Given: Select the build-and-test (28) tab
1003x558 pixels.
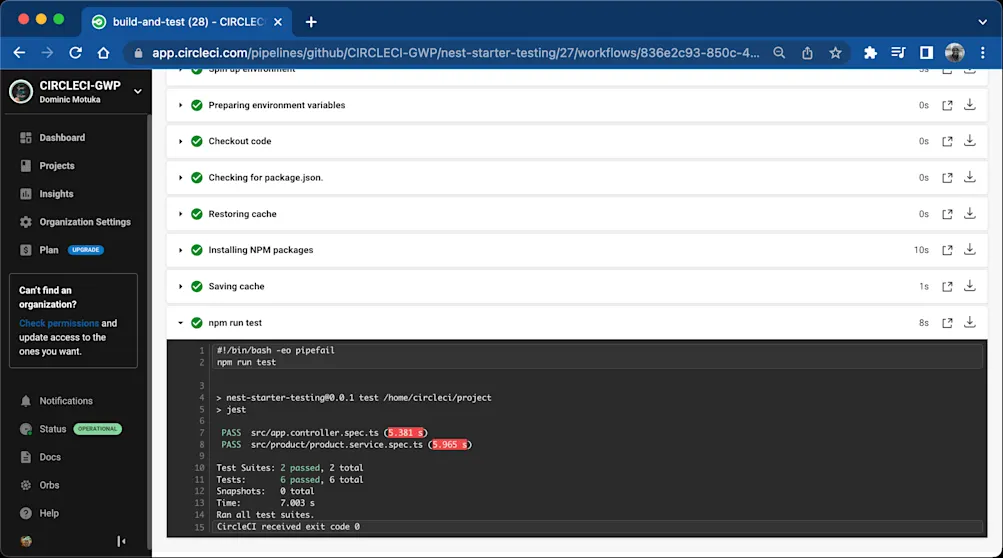Looking at the screenshot, I should pyautogui.click(x=186, y=22).
